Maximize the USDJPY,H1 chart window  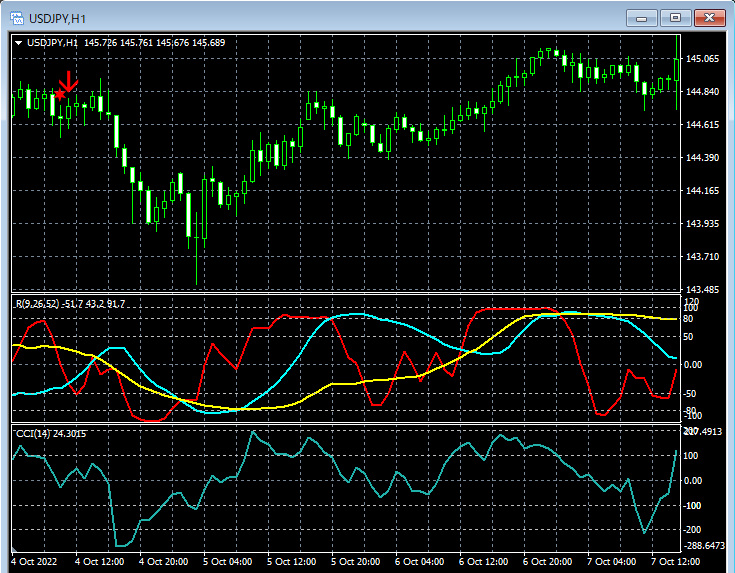(675, 18)
